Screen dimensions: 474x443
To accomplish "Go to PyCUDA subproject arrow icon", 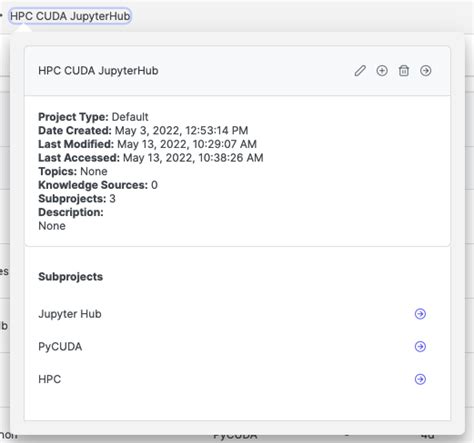I will tap(420, 346).
